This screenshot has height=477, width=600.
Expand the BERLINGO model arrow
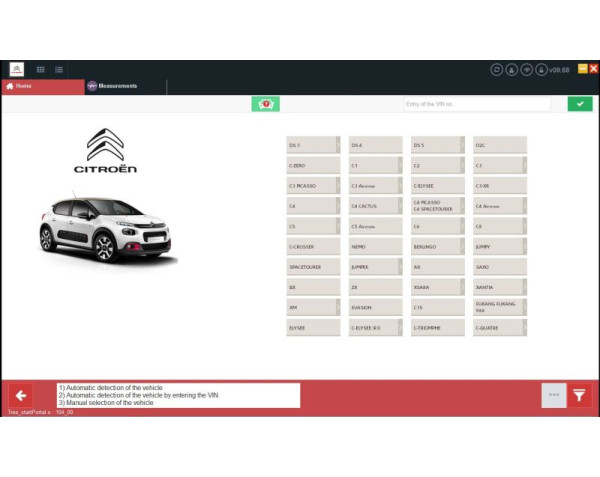pos(462,247)
